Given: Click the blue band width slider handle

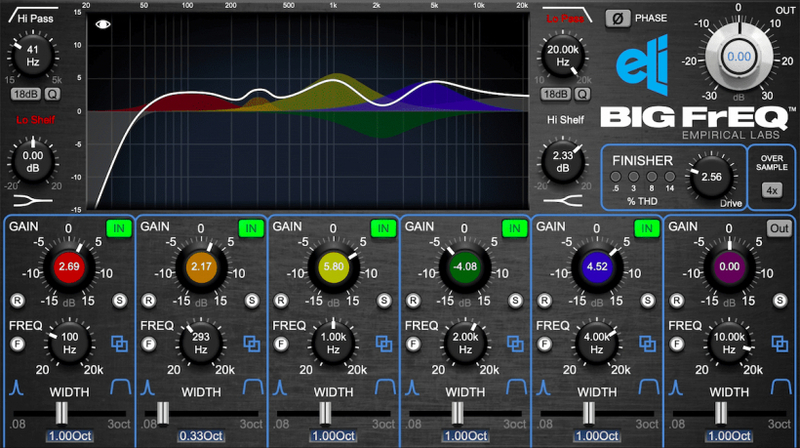Looking at the screenshot, I should pyautogui.click(x=589, y=413).
